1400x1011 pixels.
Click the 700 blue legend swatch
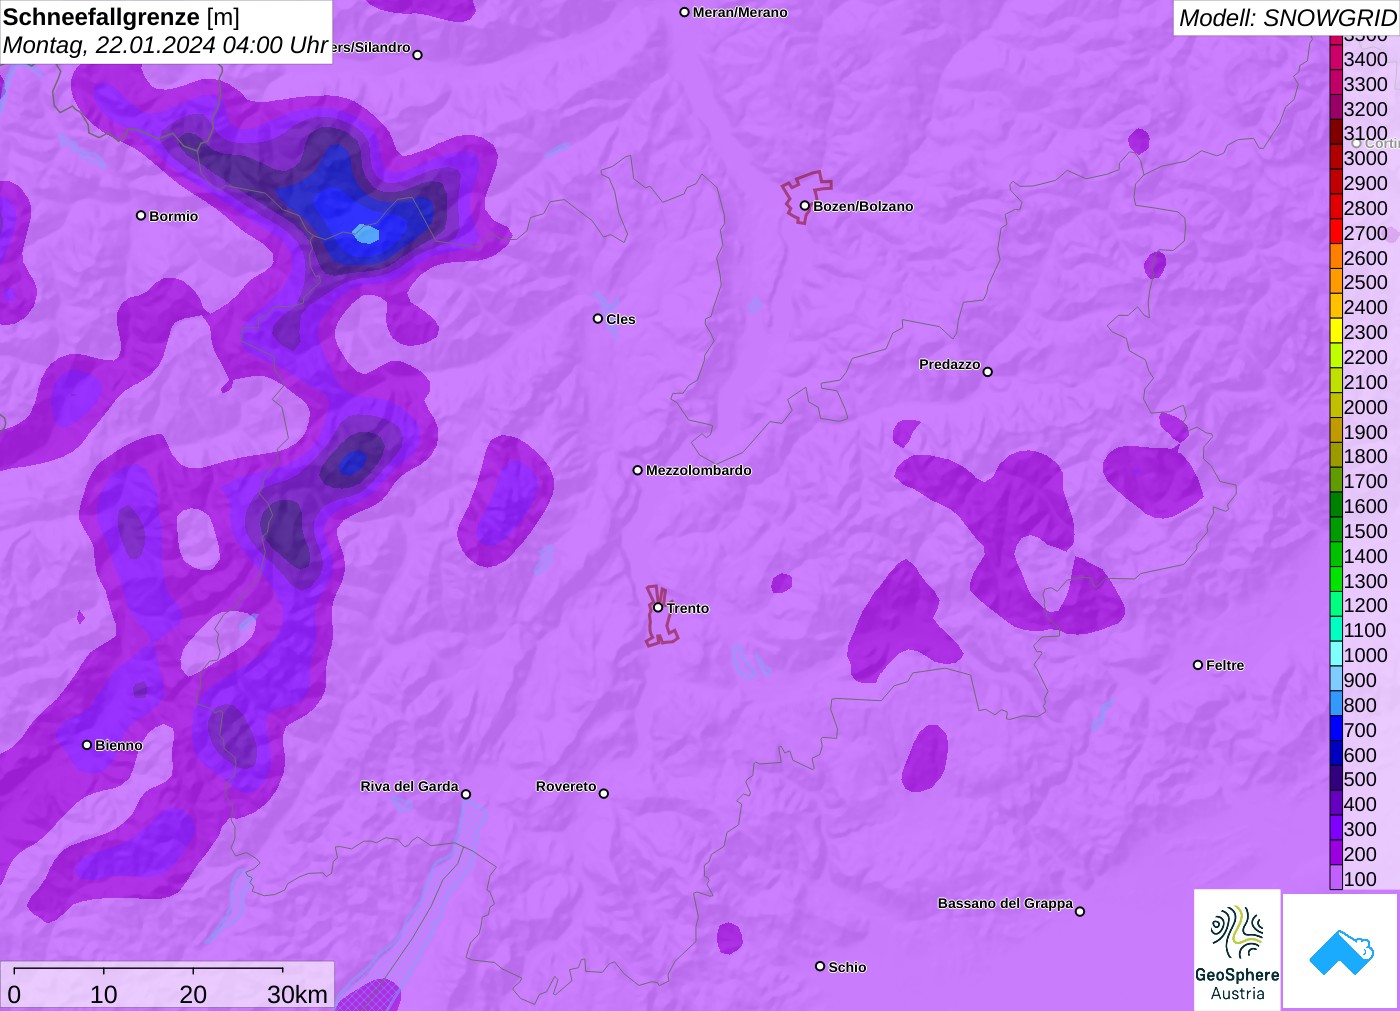(1336, 729)
